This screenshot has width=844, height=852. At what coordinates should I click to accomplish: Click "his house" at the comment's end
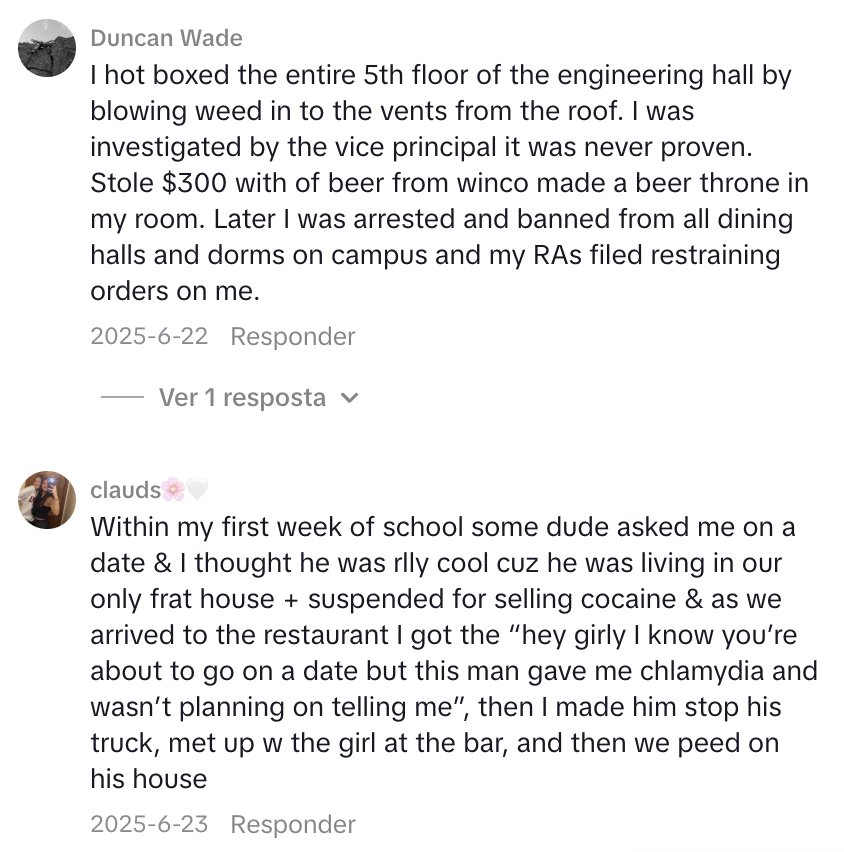click(x=148, y=778)
